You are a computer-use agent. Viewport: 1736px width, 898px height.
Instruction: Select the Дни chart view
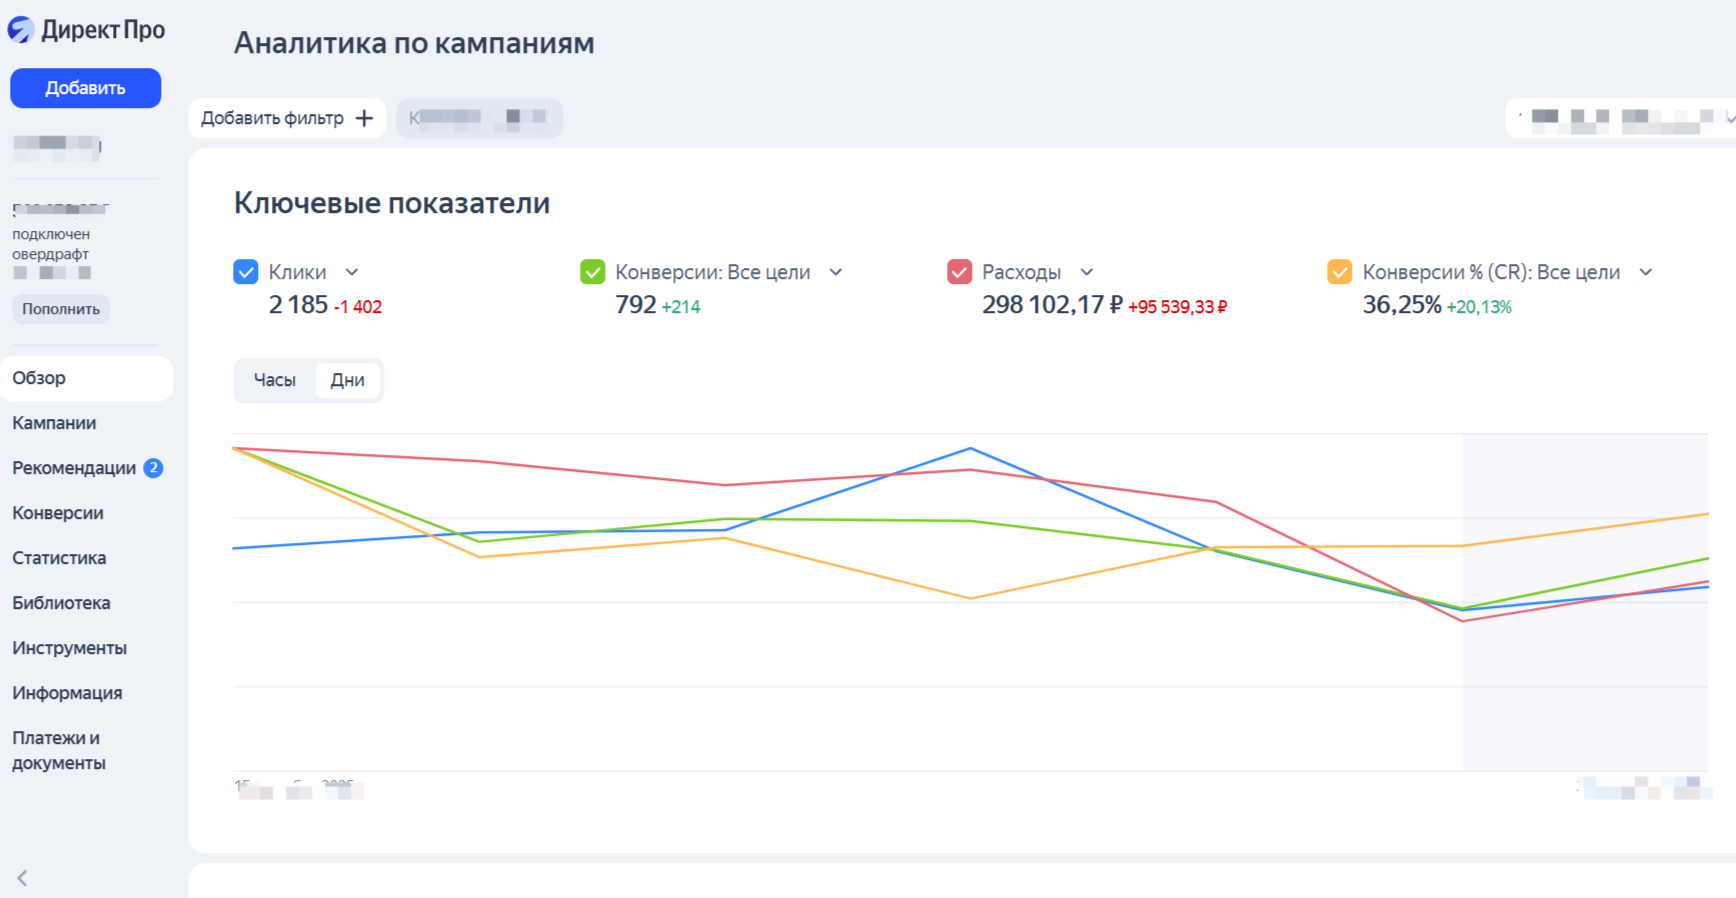(347, 380)
